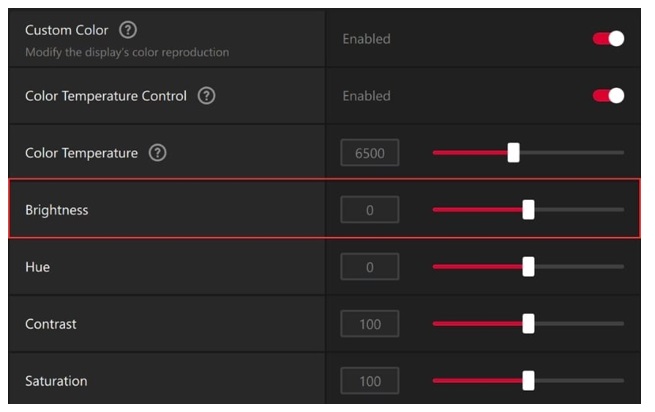The height and width of the screenshot is (412, 655).
Task: Select the Brightness row label
Action: point(56,210)
